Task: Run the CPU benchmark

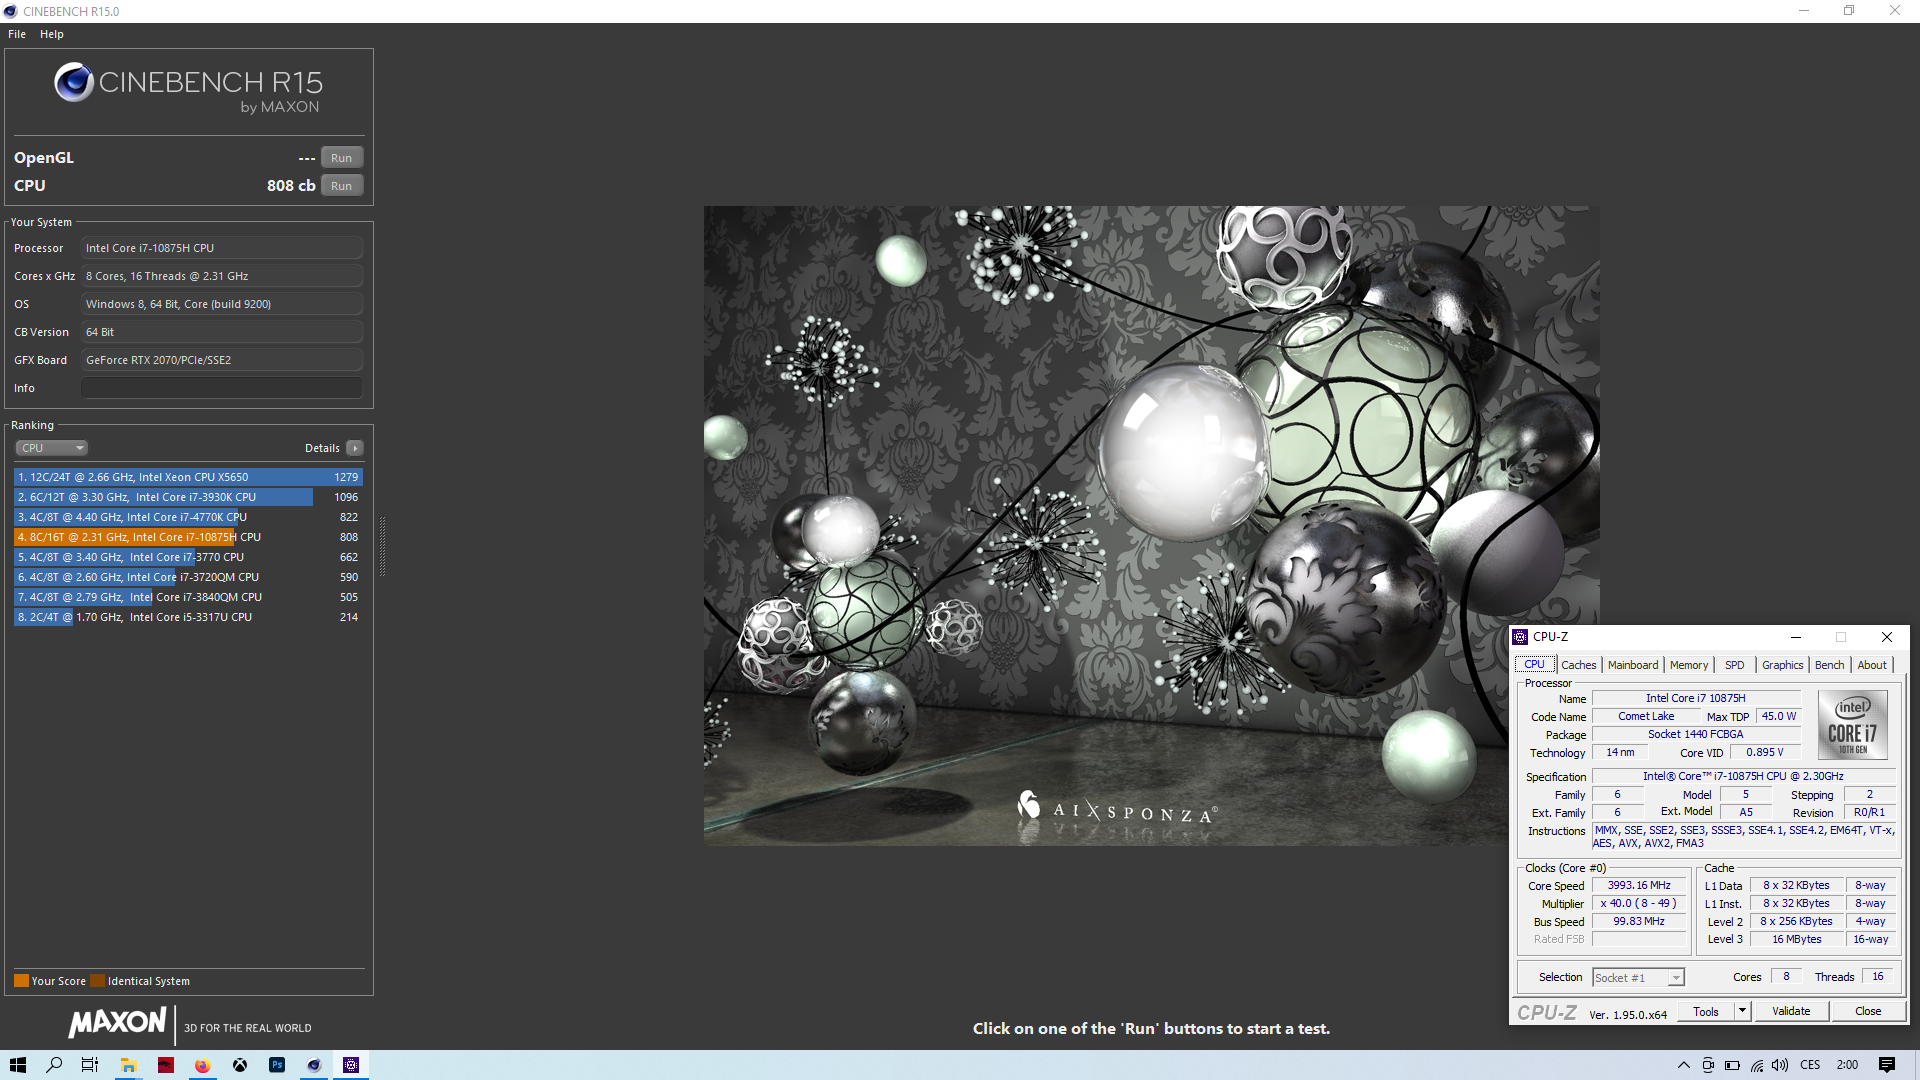Action: click(x=342, y=186)
